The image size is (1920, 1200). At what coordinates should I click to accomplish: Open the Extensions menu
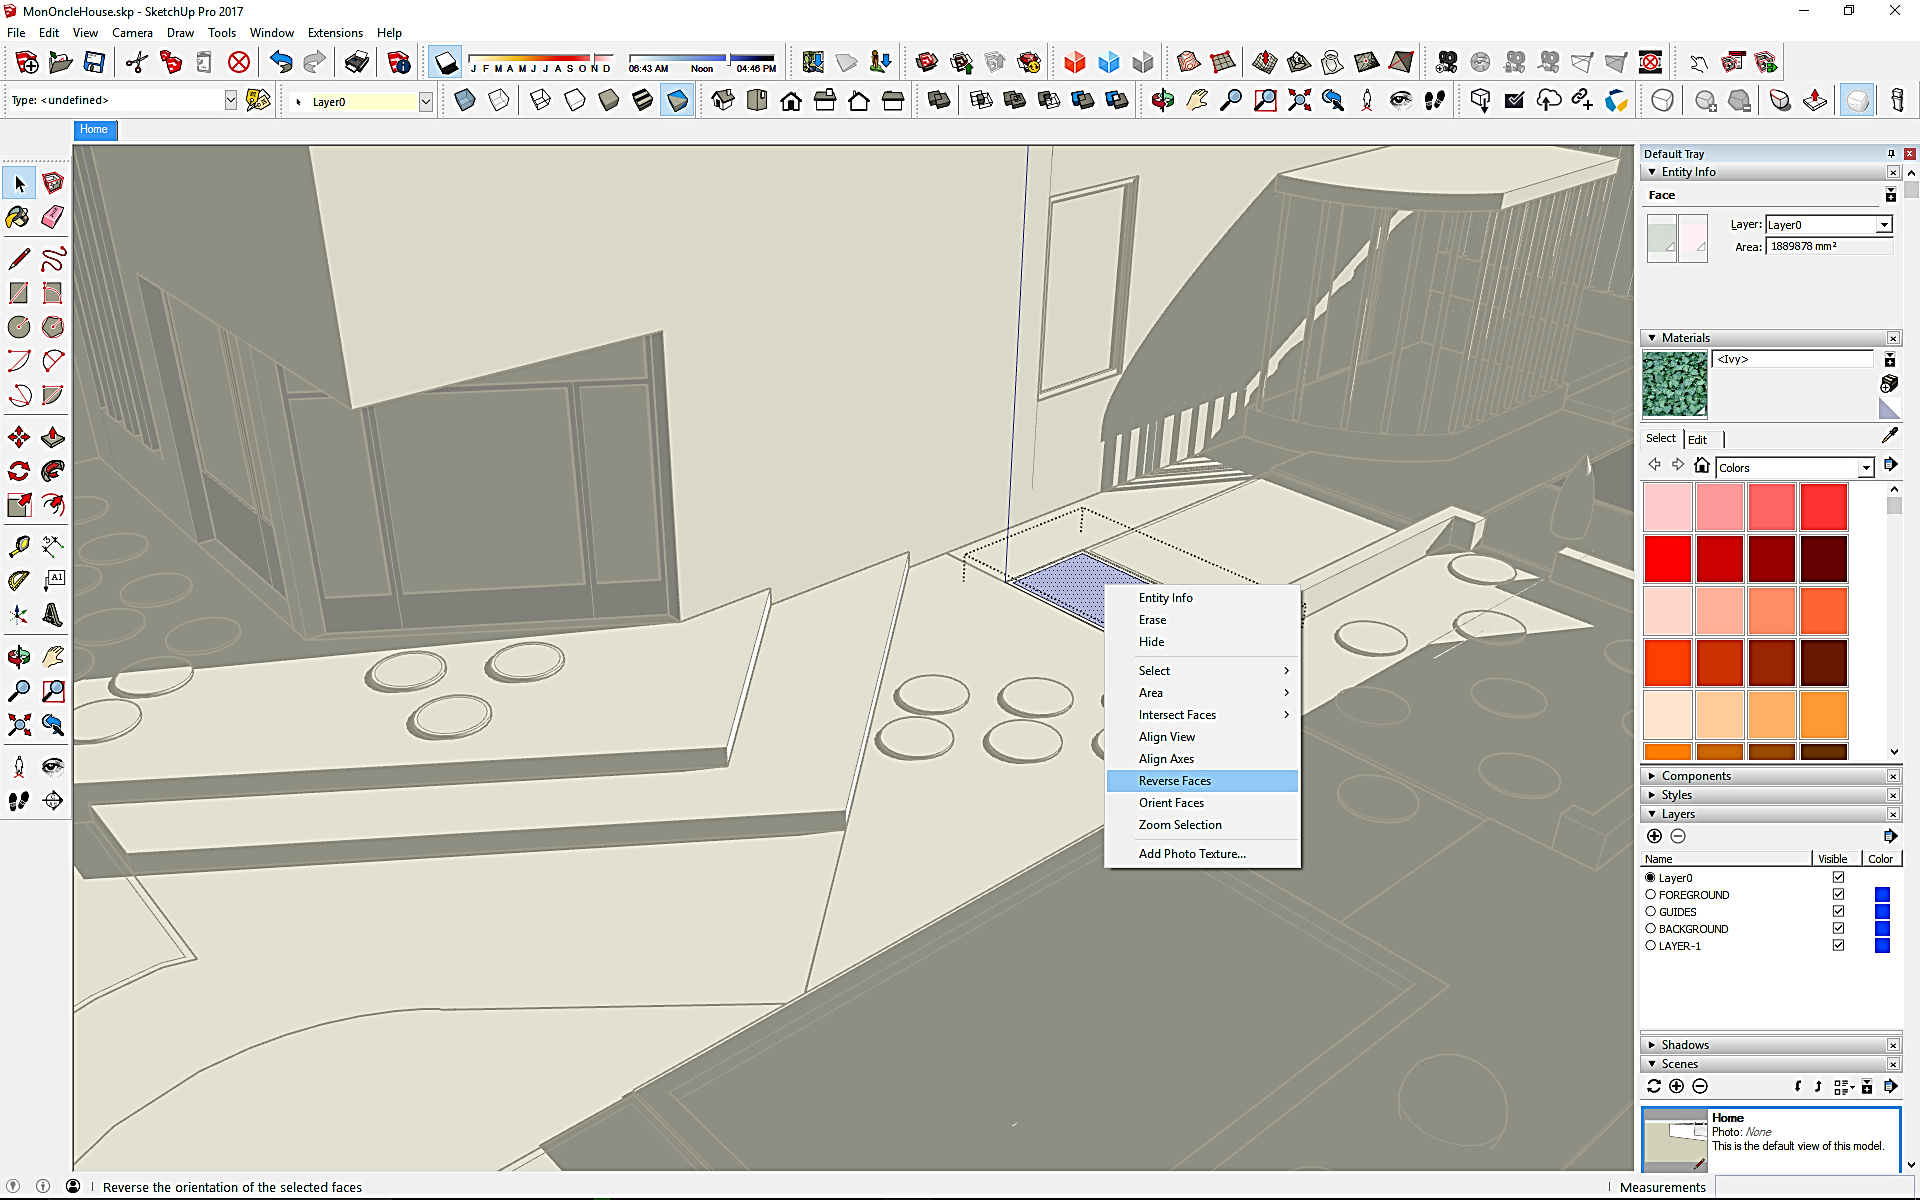335,33
